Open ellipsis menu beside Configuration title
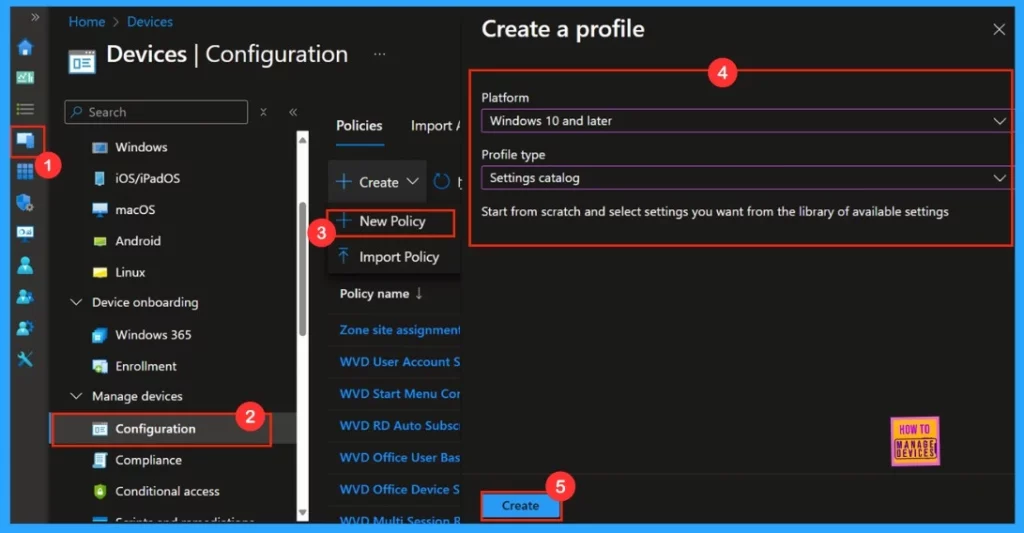Viewport: 1024px width, 533px height. coord(379,54)
